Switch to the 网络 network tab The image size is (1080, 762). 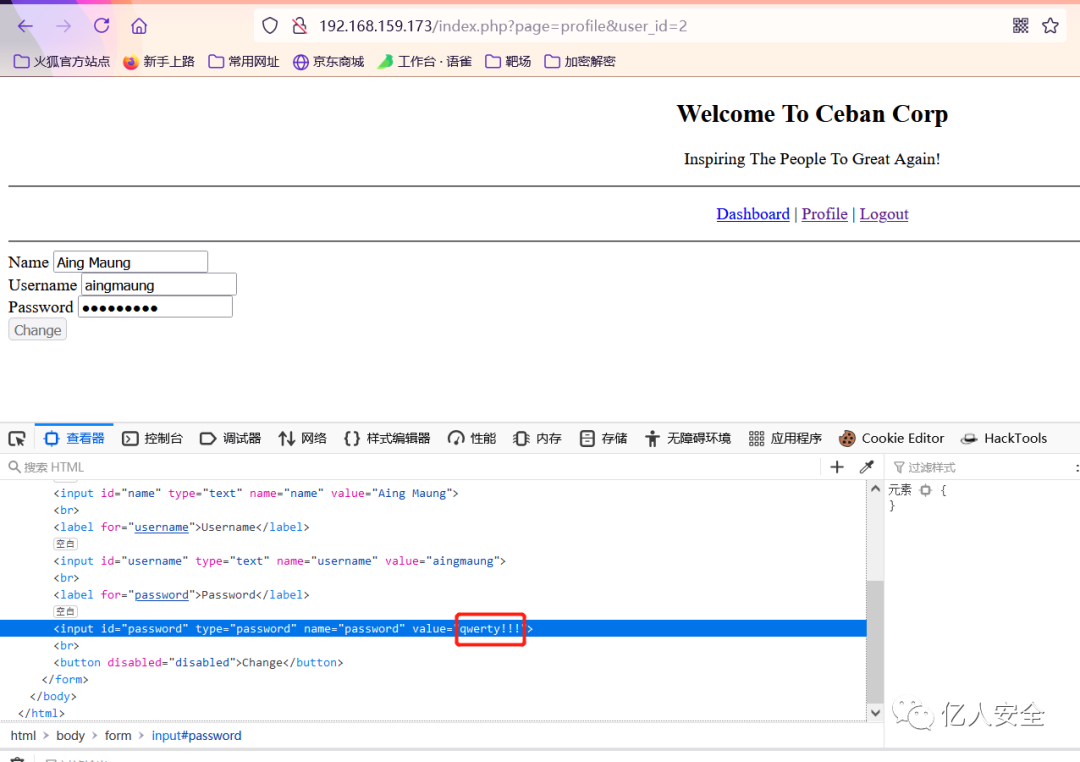302,439
